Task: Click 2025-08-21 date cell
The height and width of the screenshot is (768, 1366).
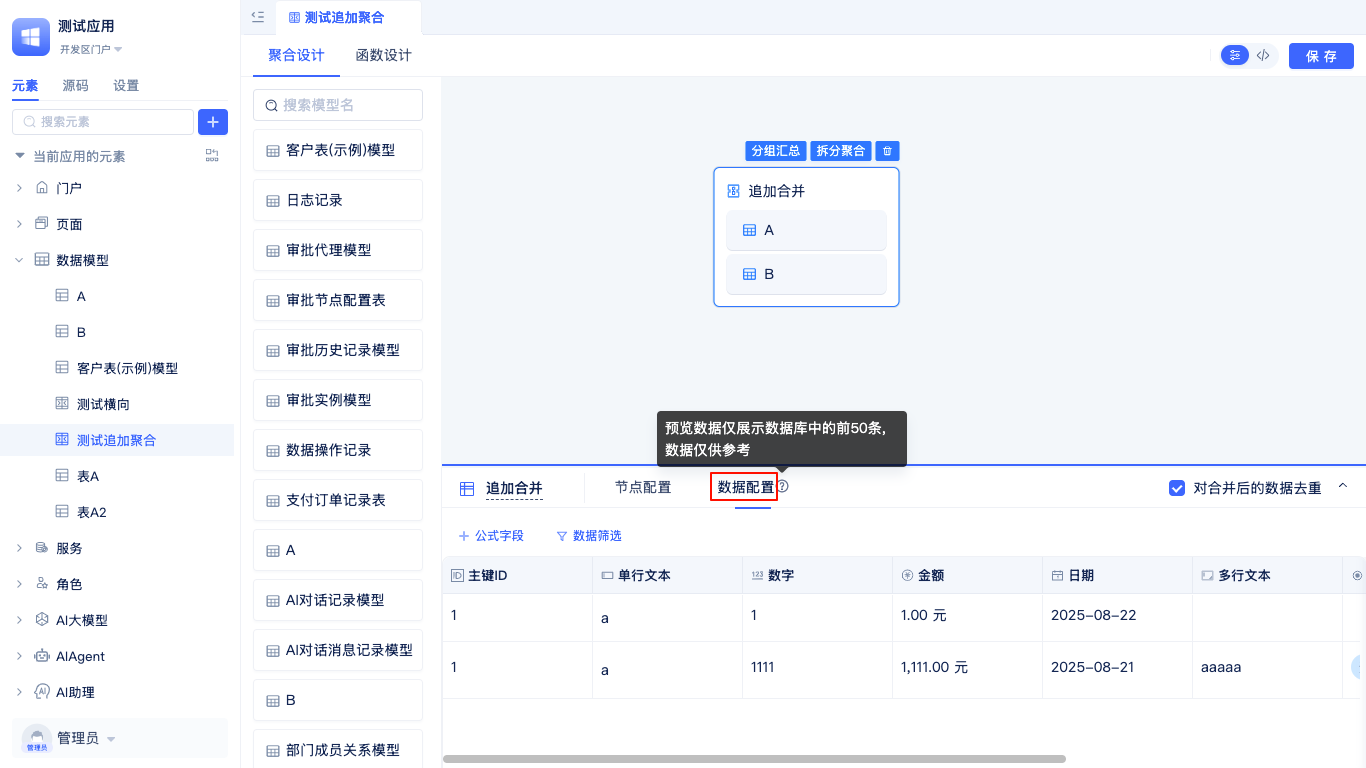Action: 1117,669
